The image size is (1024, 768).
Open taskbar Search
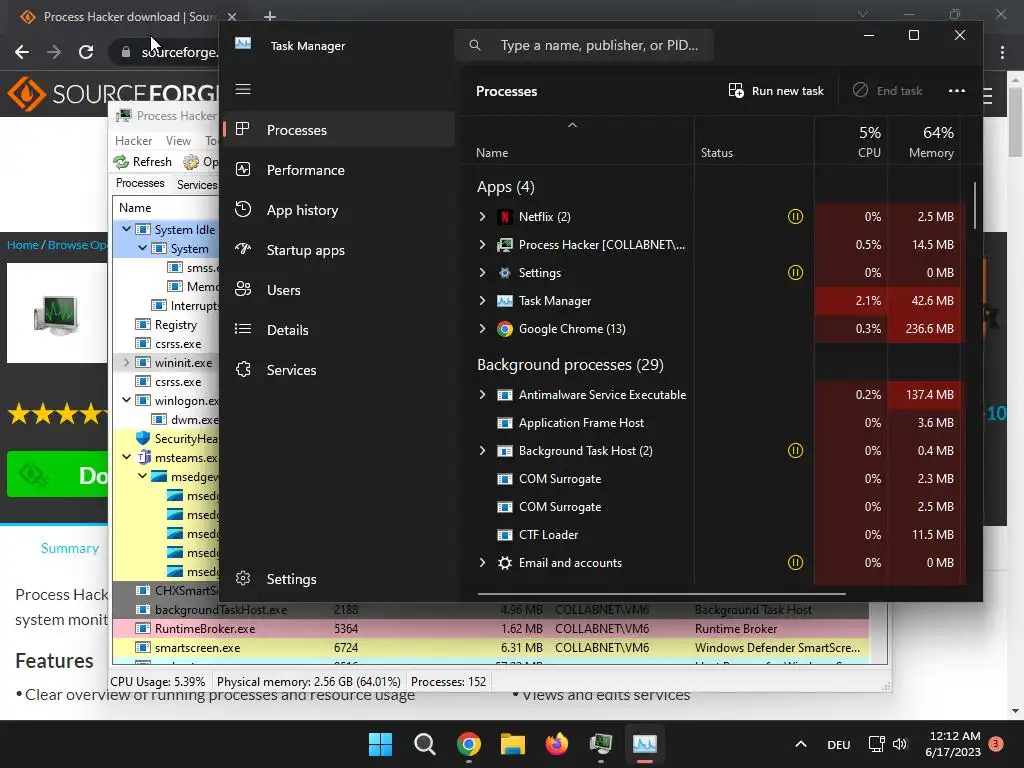424,744
